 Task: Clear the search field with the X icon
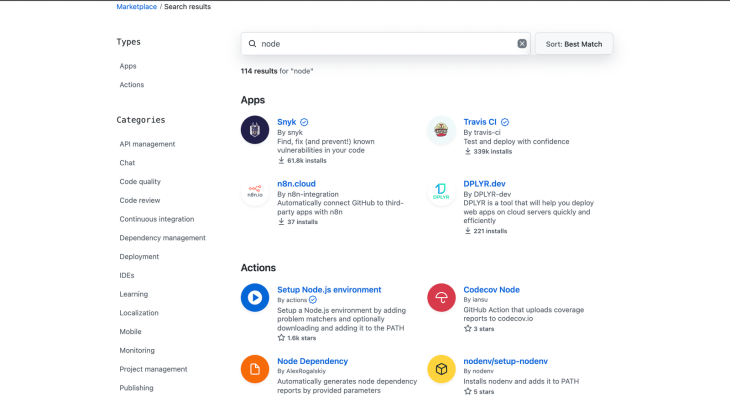(522, 43)
